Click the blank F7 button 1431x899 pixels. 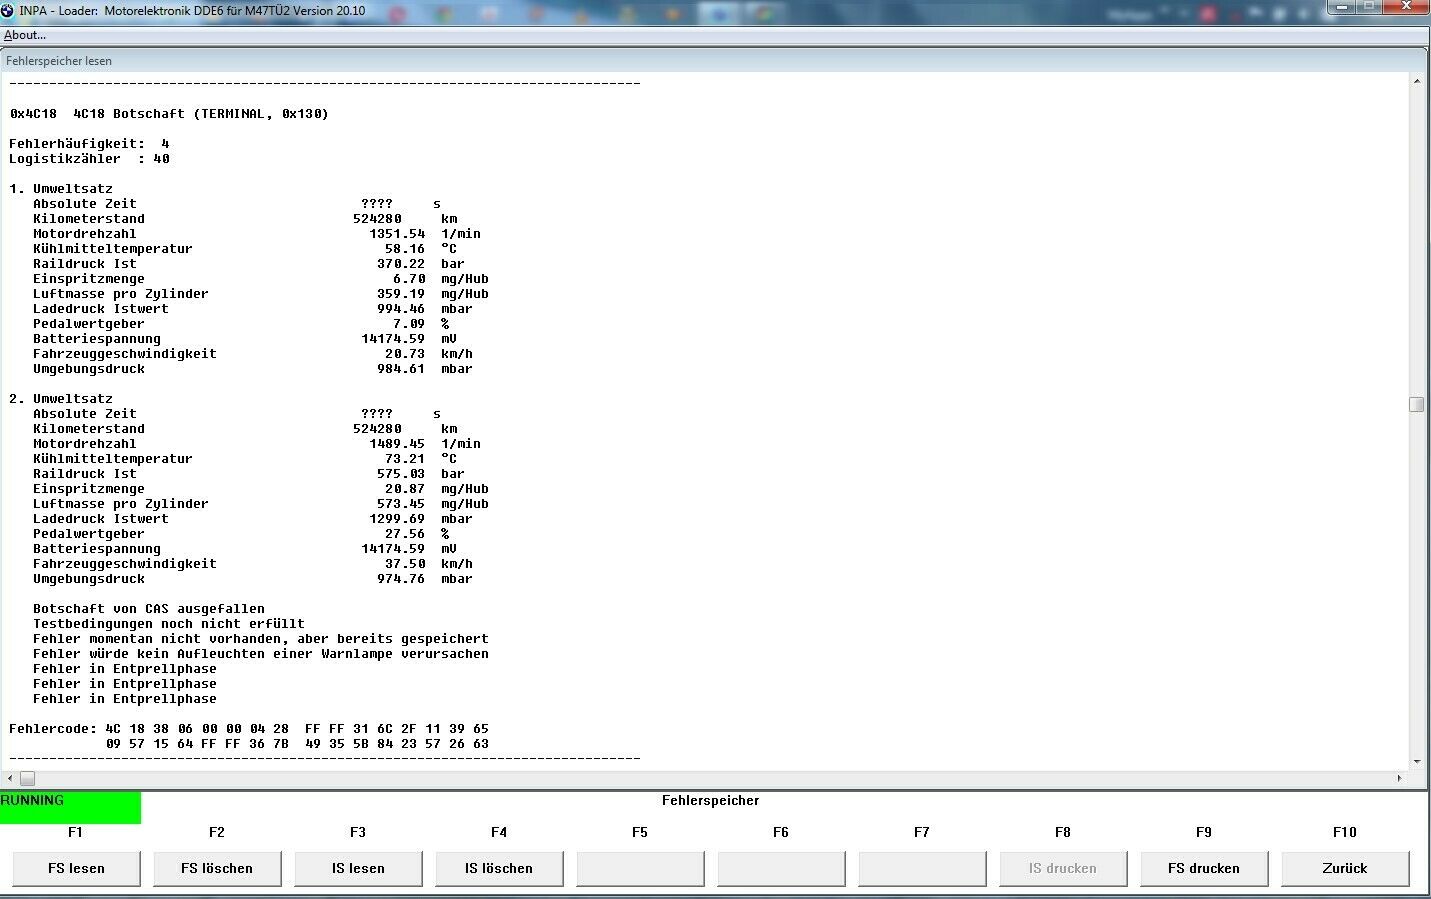coord(922,868)
